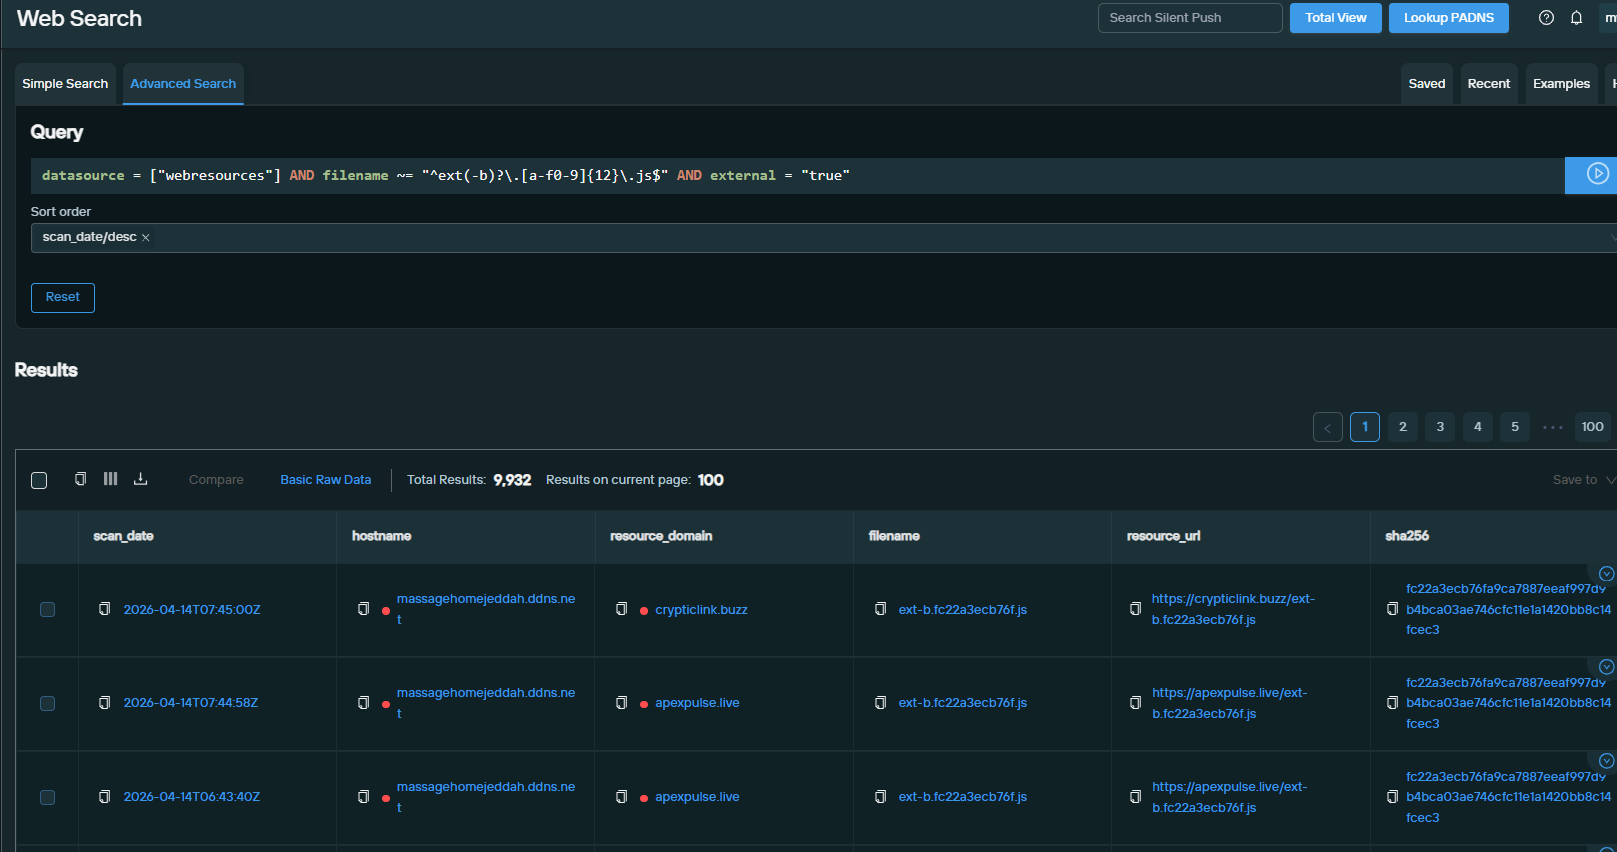Copy the crypticlink.buzz resource URL

click(1135, 609)
